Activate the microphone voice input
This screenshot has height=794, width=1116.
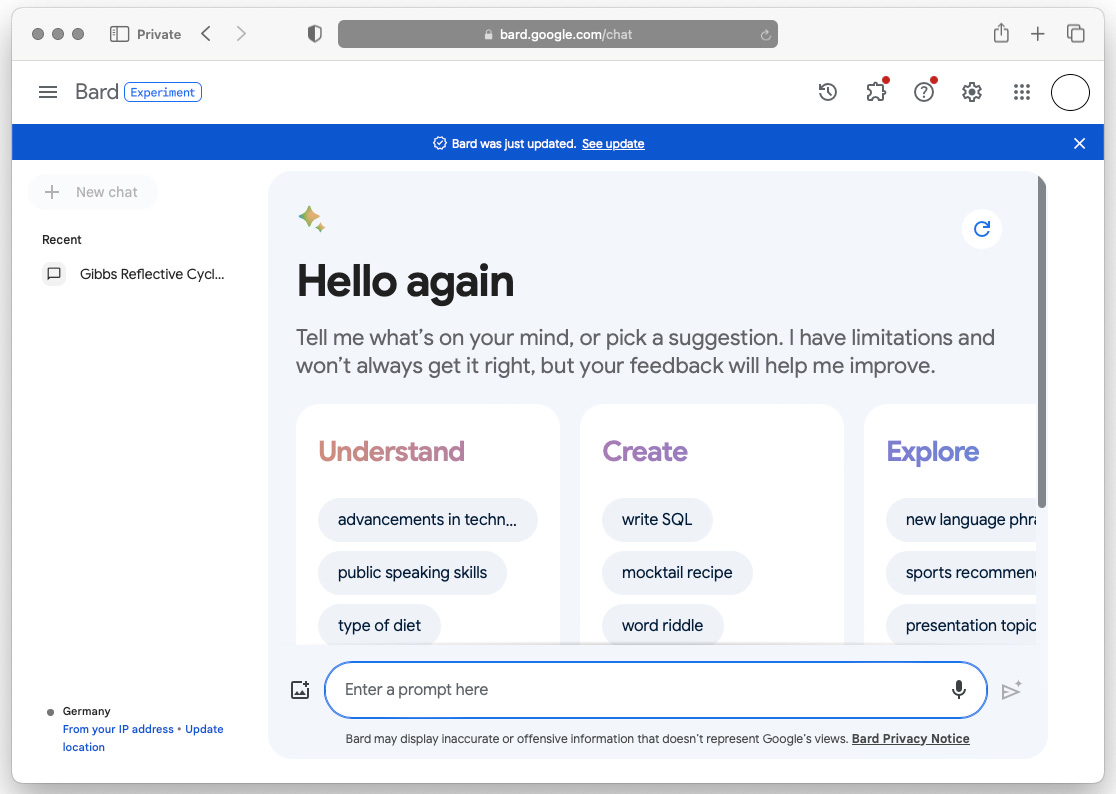click(x=958, y=690)
